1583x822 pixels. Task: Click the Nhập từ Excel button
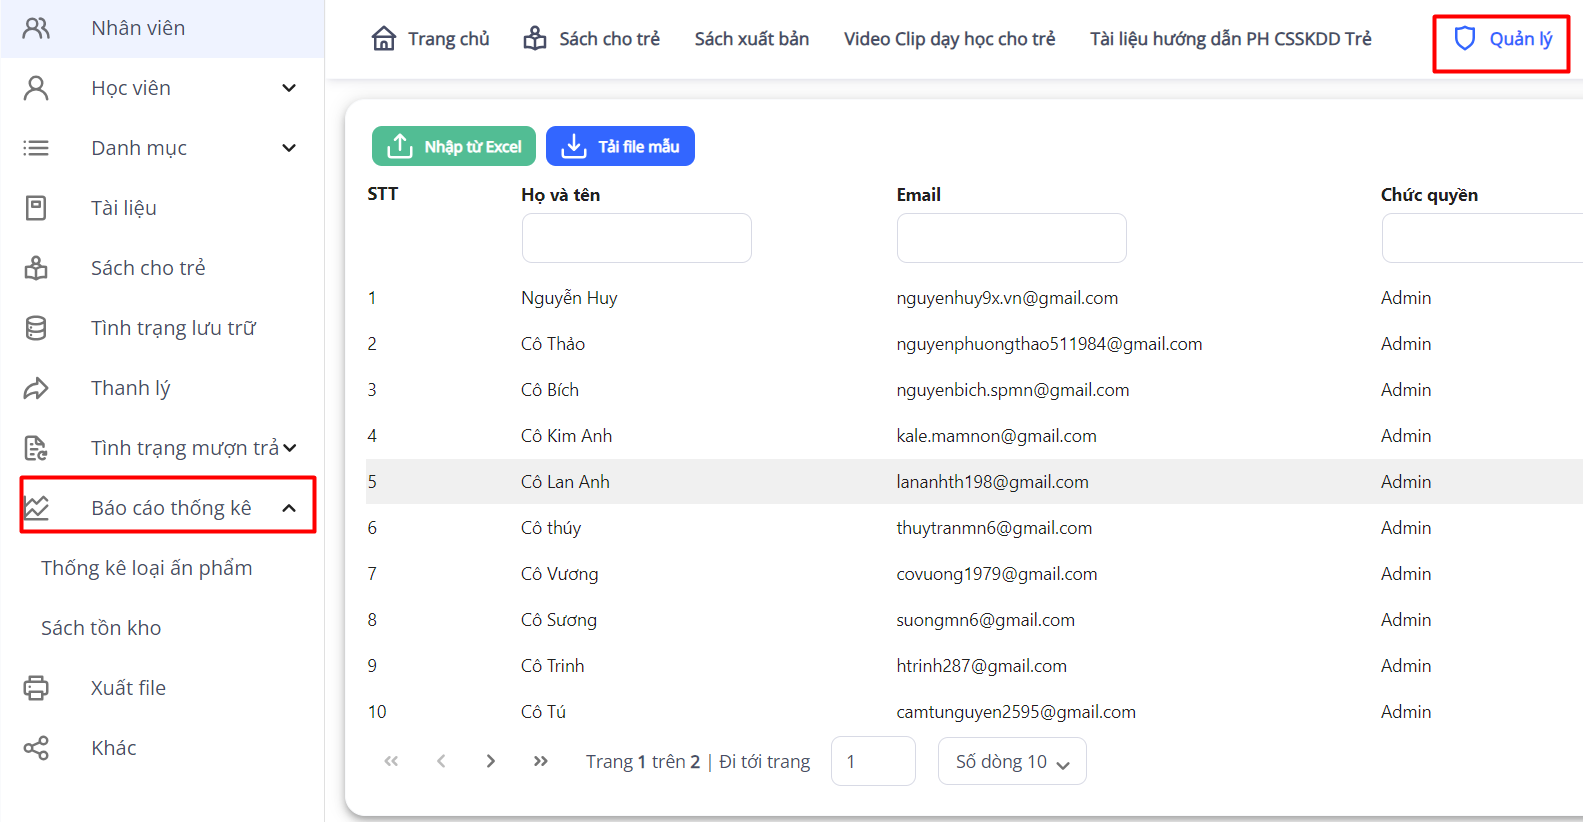coord(454,146)
